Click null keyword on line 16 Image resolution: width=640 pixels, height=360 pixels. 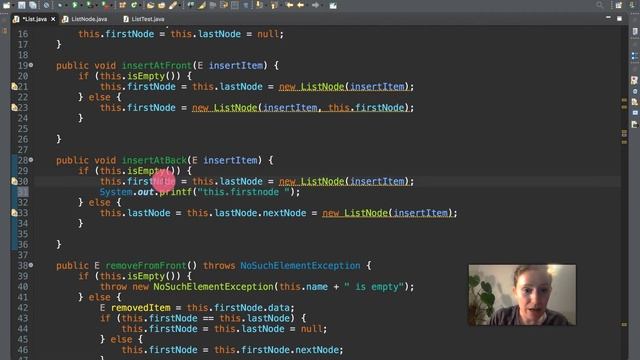268,34
